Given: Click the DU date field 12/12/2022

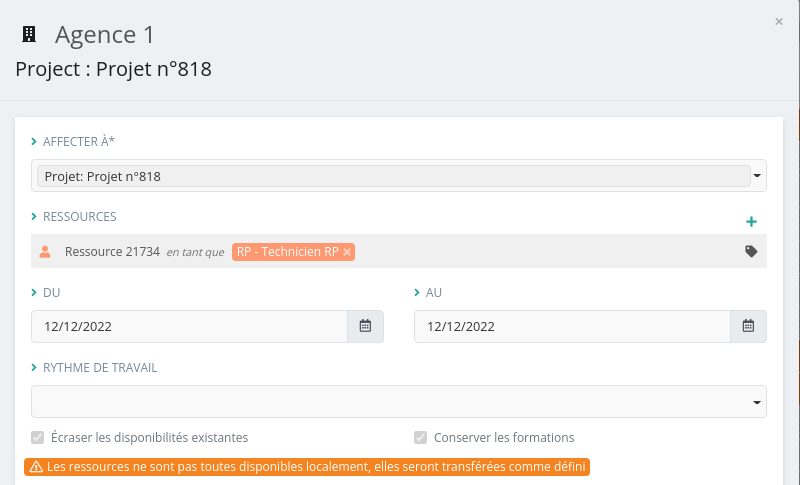Looking at the screenshot, I should pos(189,326).
